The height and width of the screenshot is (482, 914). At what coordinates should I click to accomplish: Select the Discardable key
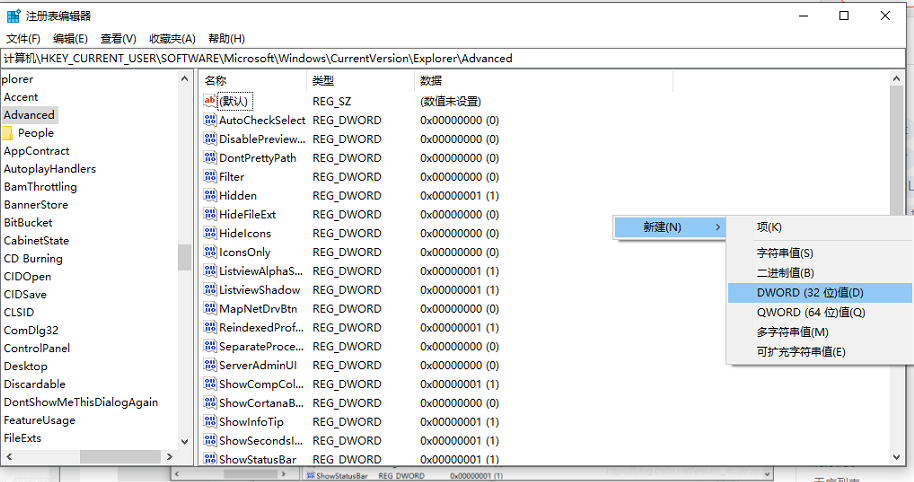pos(35,384)
